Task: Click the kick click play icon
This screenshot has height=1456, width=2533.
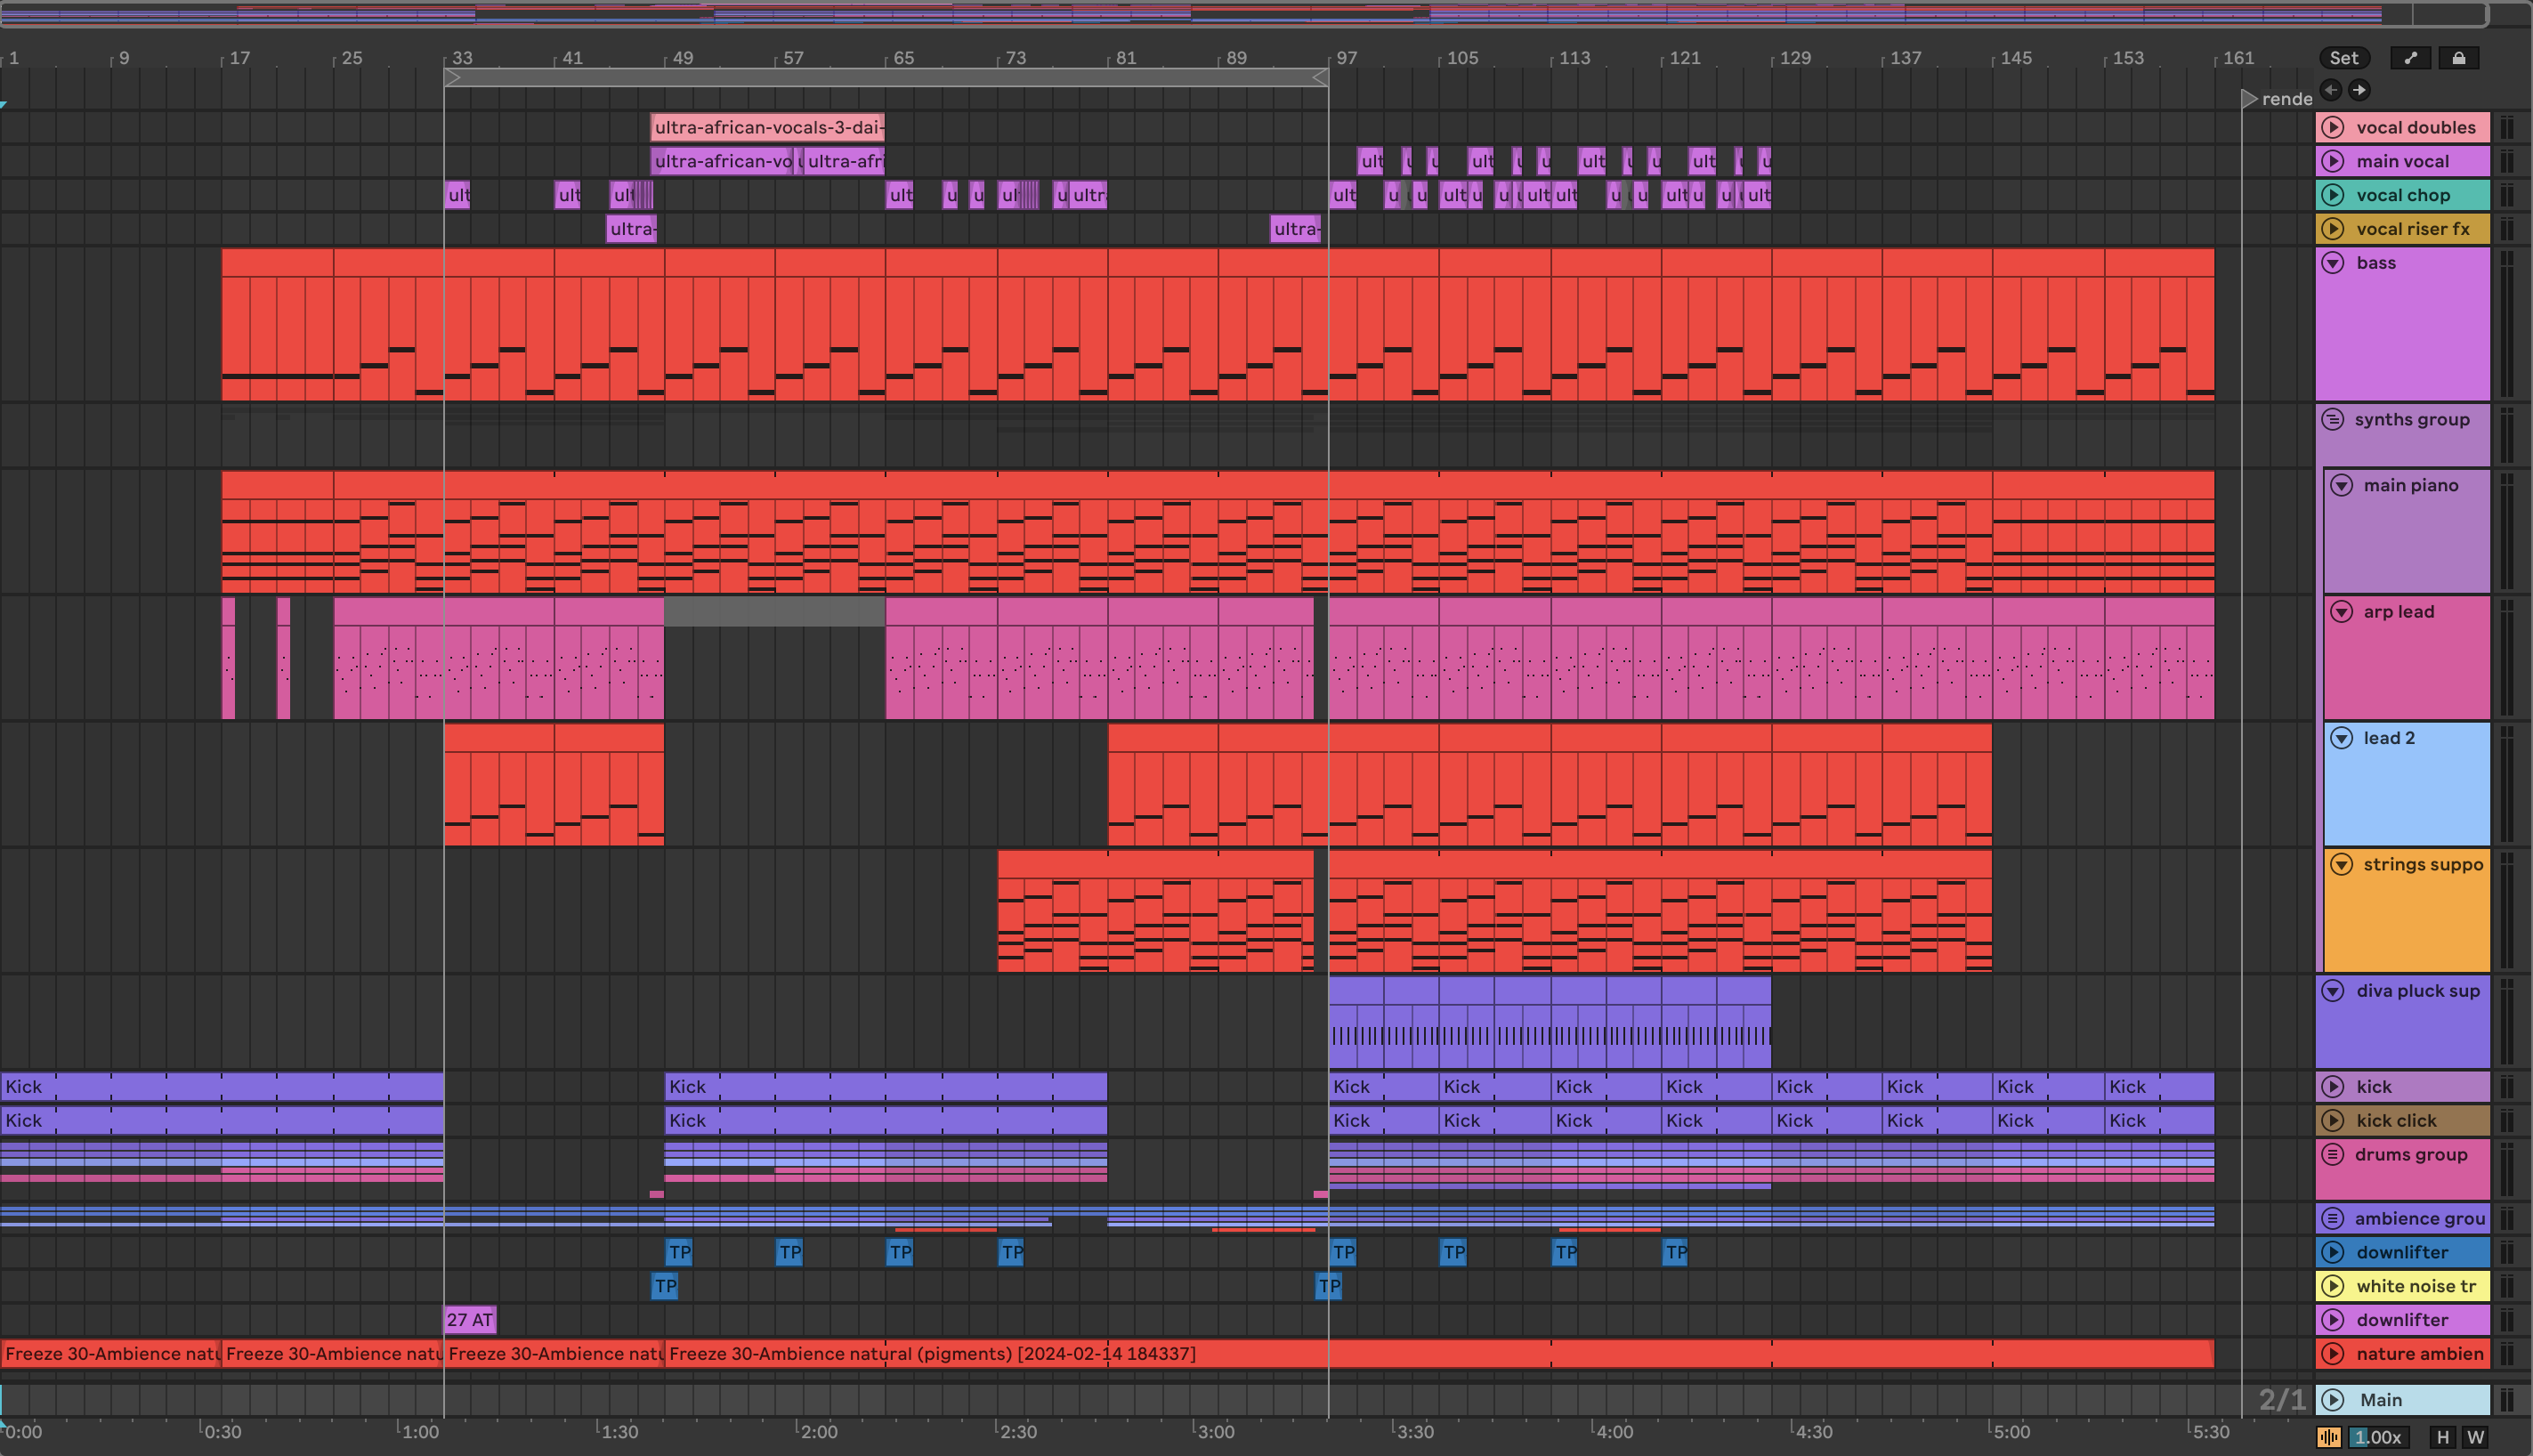Action: tap(2333, 1120)
